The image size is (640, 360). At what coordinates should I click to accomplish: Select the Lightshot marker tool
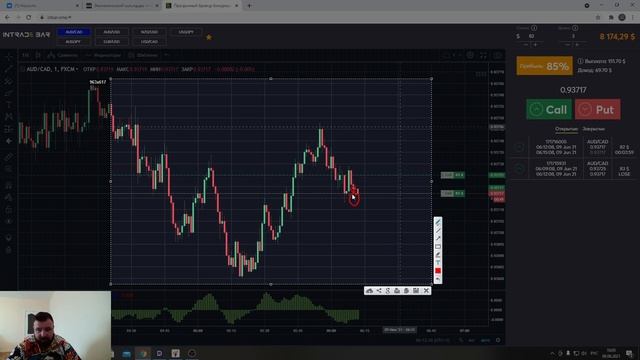click(x=438, y=255)
